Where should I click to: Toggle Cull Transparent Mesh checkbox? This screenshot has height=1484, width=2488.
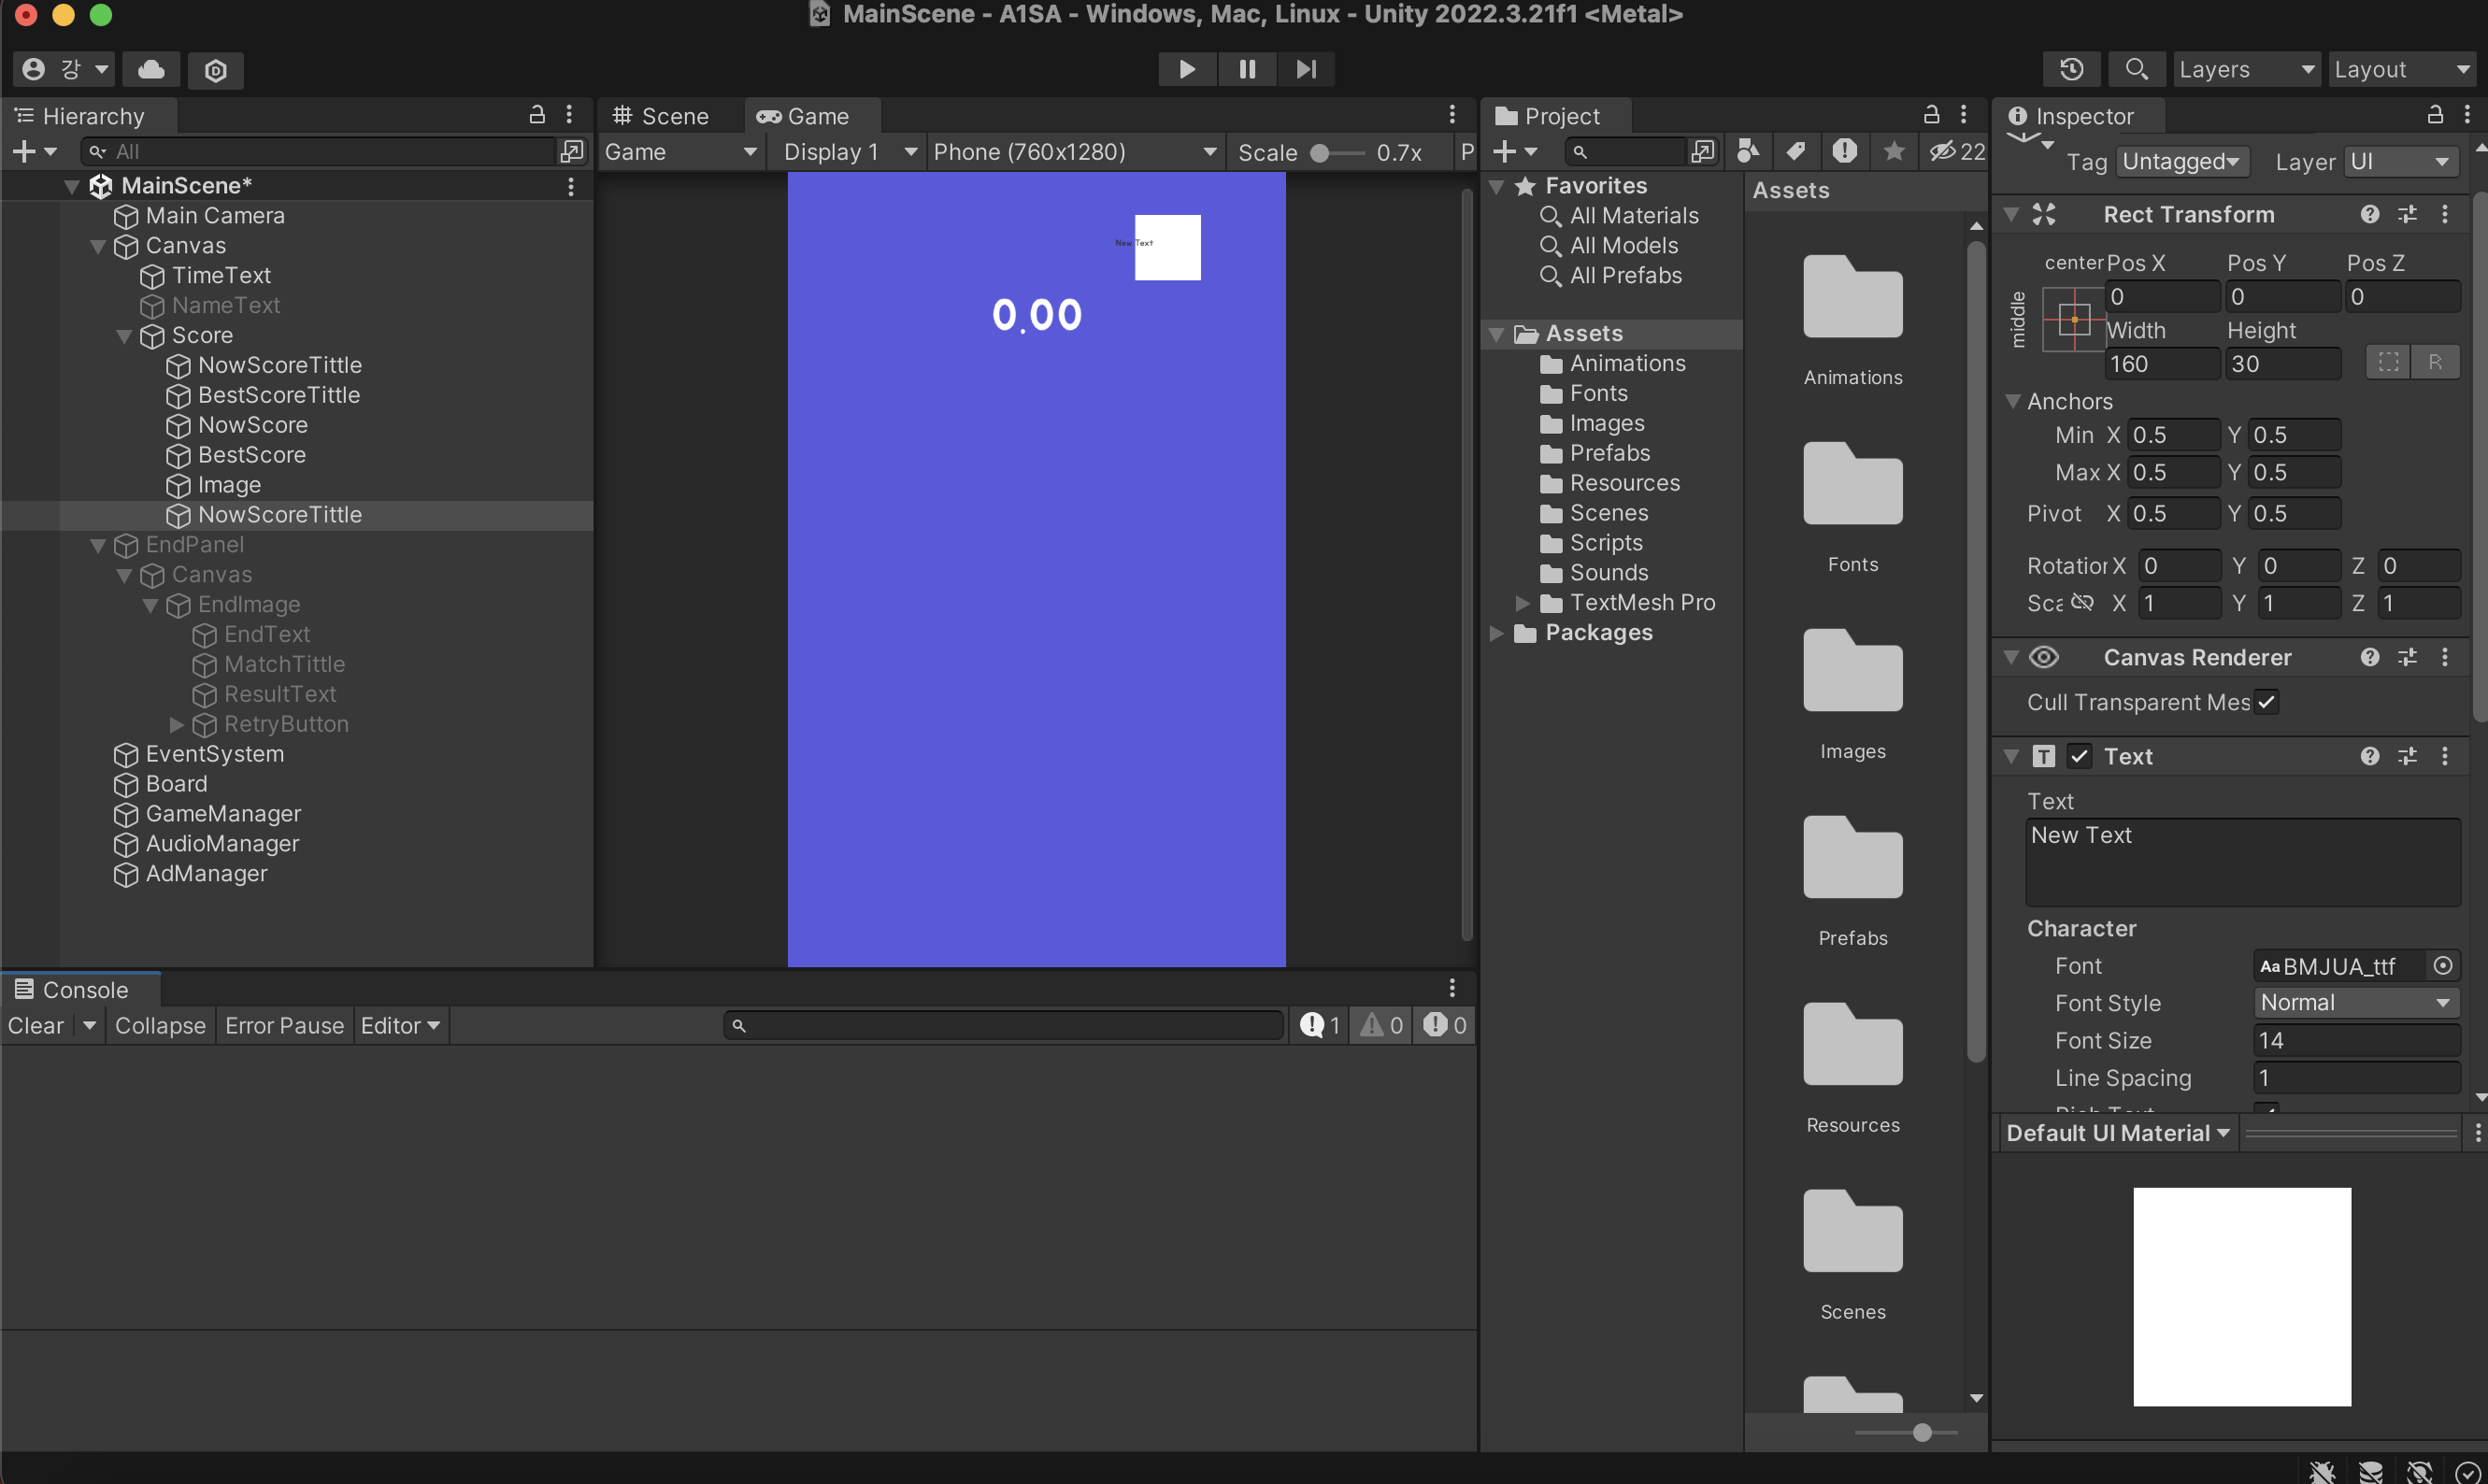pyautogui.click(x=2266, y=702)
